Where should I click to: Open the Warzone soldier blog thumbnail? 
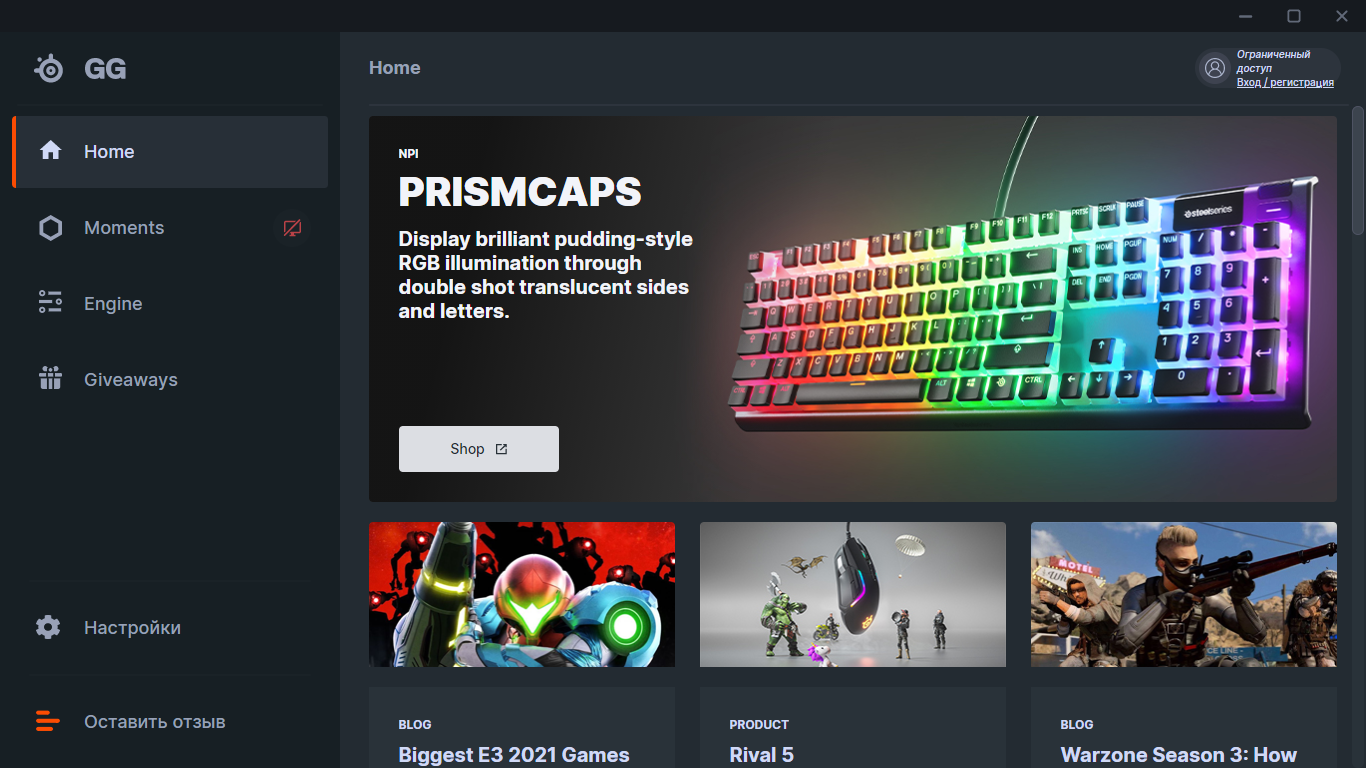pyautogui.click(x=1184, y=594)
